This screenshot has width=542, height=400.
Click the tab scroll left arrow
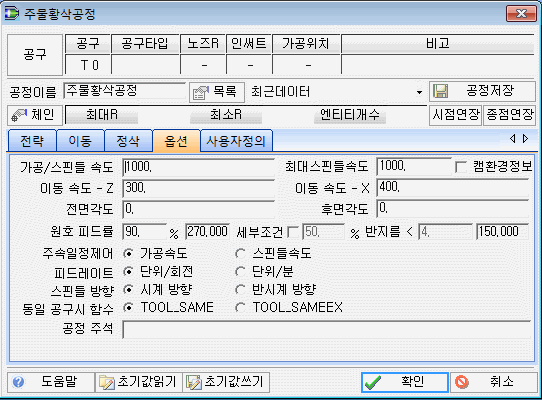pos(513,139)
